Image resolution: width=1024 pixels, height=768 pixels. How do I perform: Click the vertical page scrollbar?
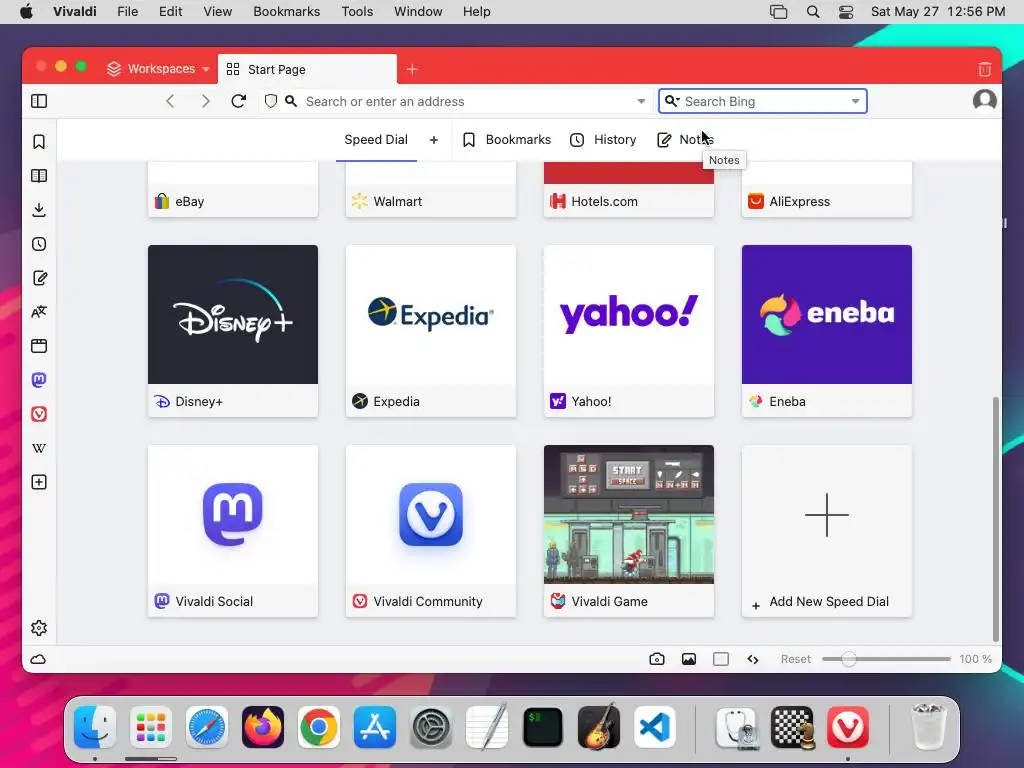[x=996, y=519]
